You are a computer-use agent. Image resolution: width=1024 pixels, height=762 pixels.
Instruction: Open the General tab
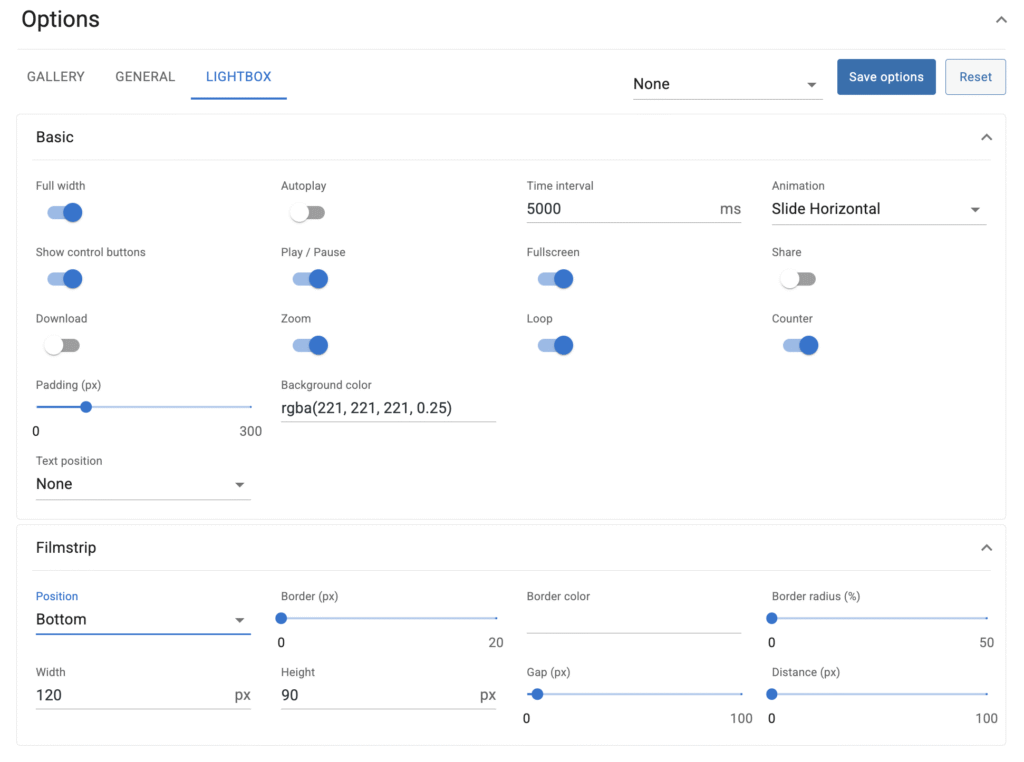tap(145, 77)
